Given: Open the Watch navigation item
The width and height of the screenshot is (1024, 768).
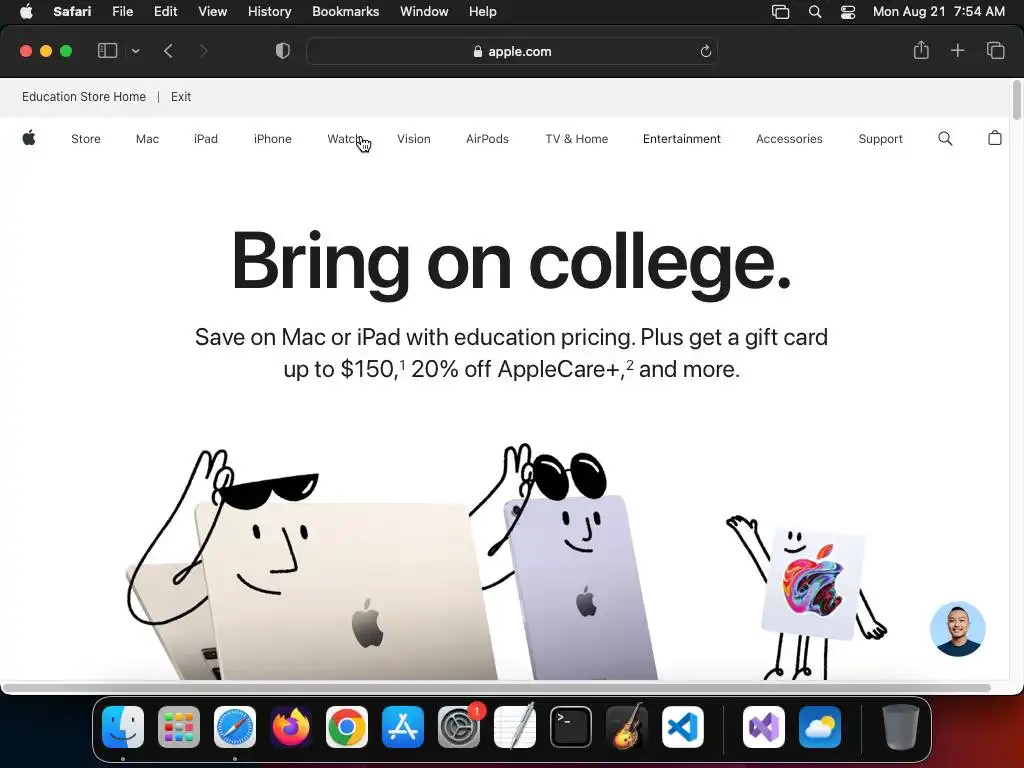Looking at the screenshot, I should click(x=344, y=139).
